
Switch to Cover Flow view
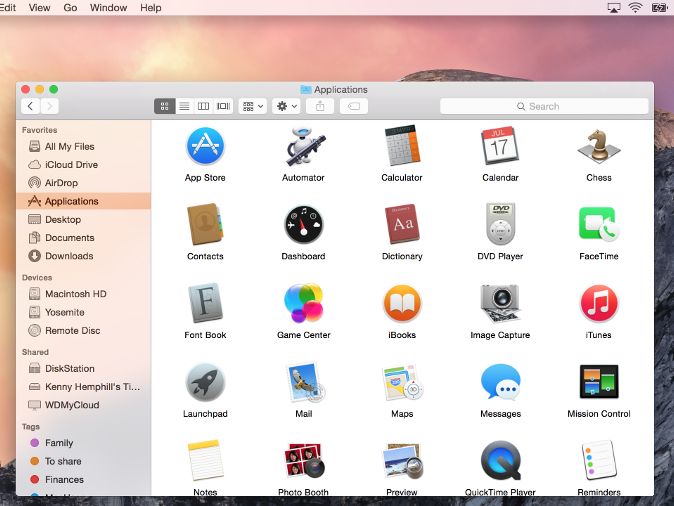[x=223, y=106]
